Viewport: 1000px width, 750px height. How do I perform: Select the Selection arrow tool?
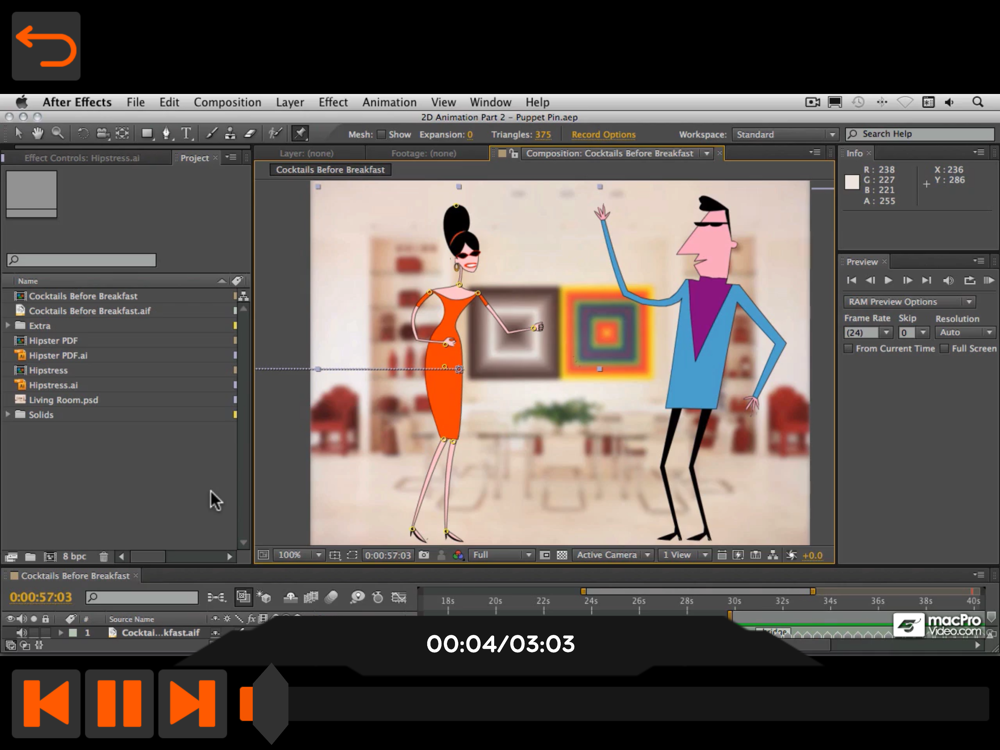click(x=18, y=133)
